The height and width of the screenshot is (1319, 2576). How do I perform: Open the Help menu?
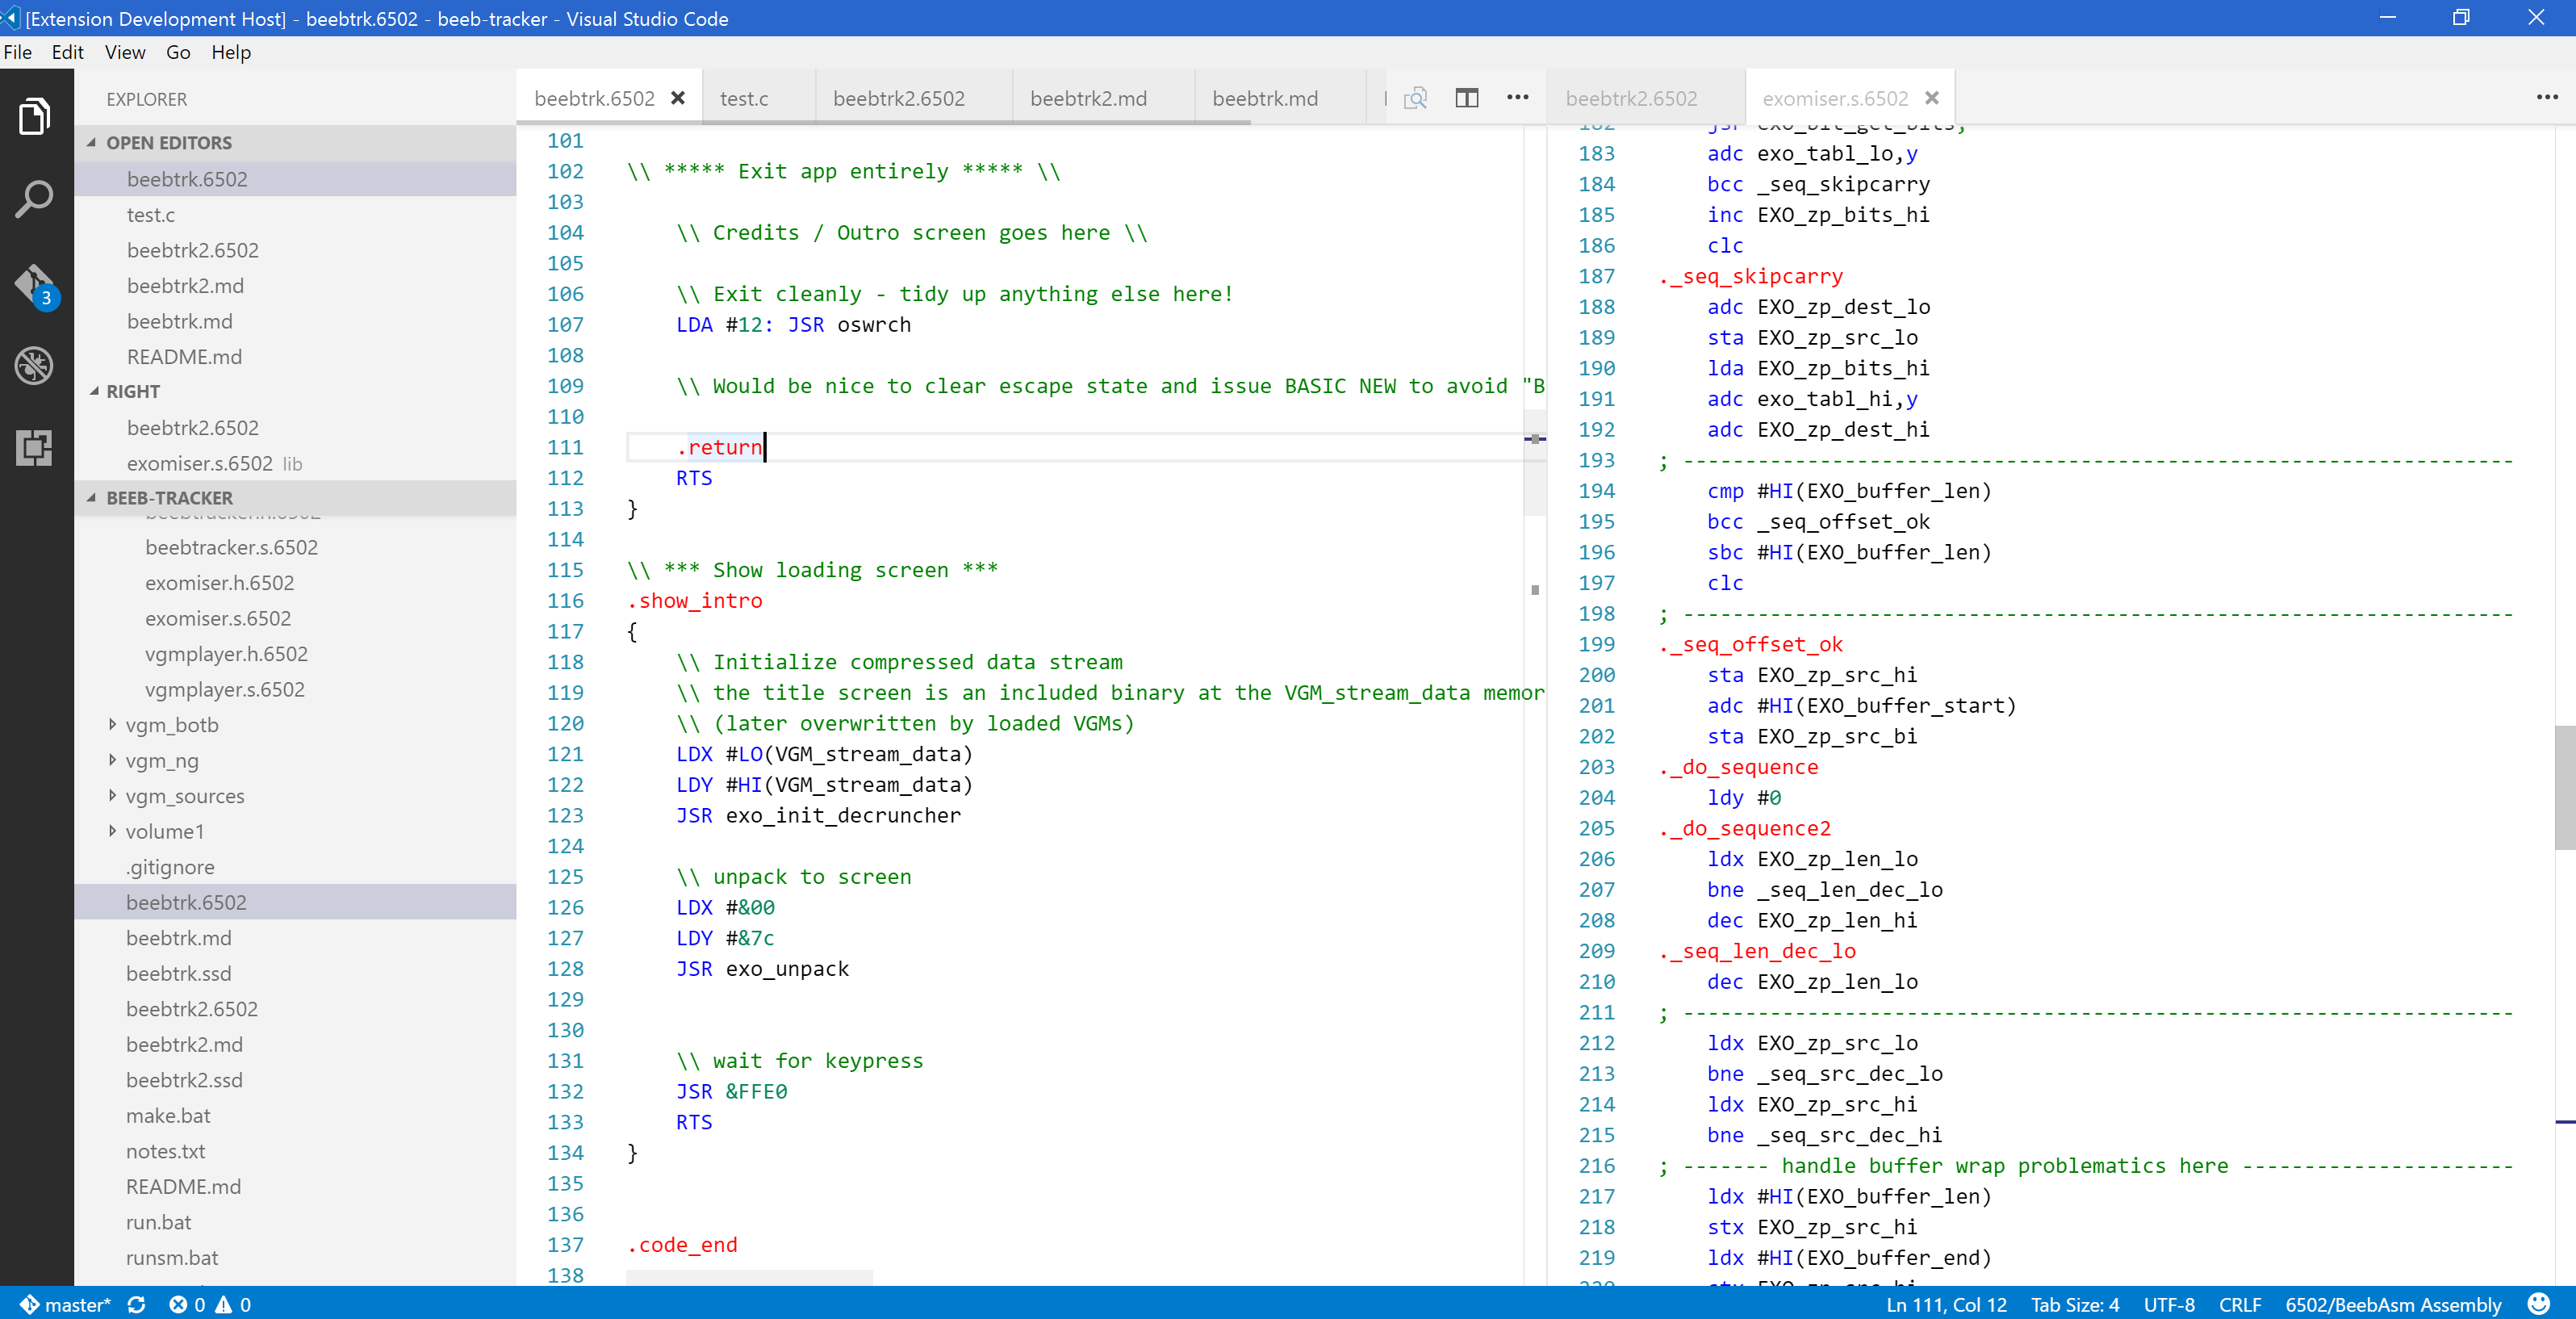point(231,52)
